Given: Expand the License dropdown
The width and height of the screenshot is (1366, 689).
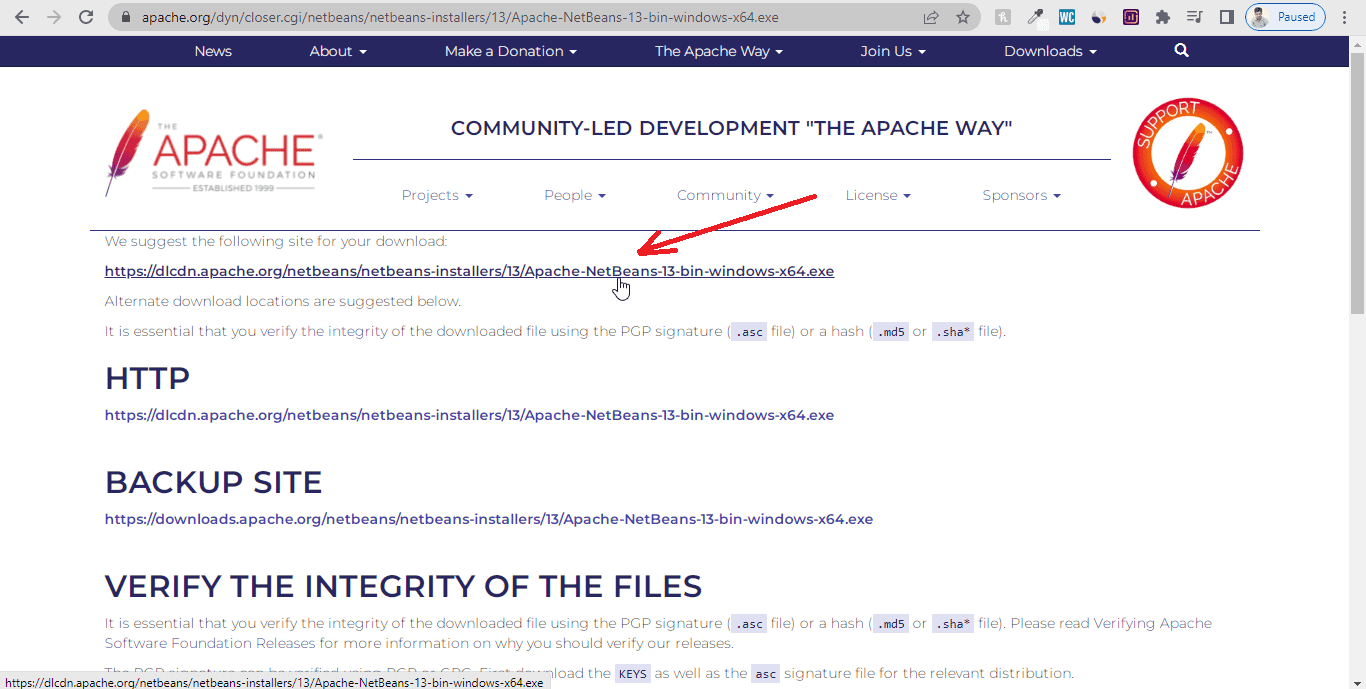Looking at the screenshot, I should (x=878, y=195).
